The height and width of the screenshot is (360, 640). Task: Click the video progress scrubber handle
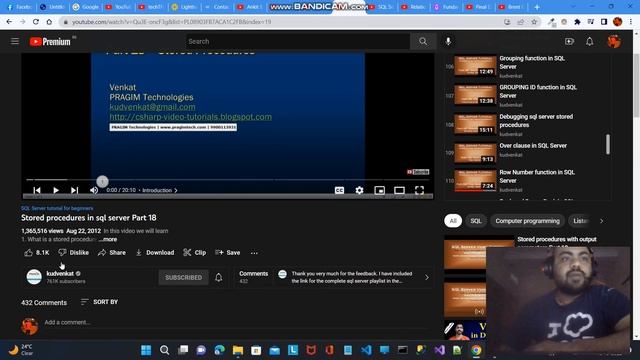click(102, 181)
